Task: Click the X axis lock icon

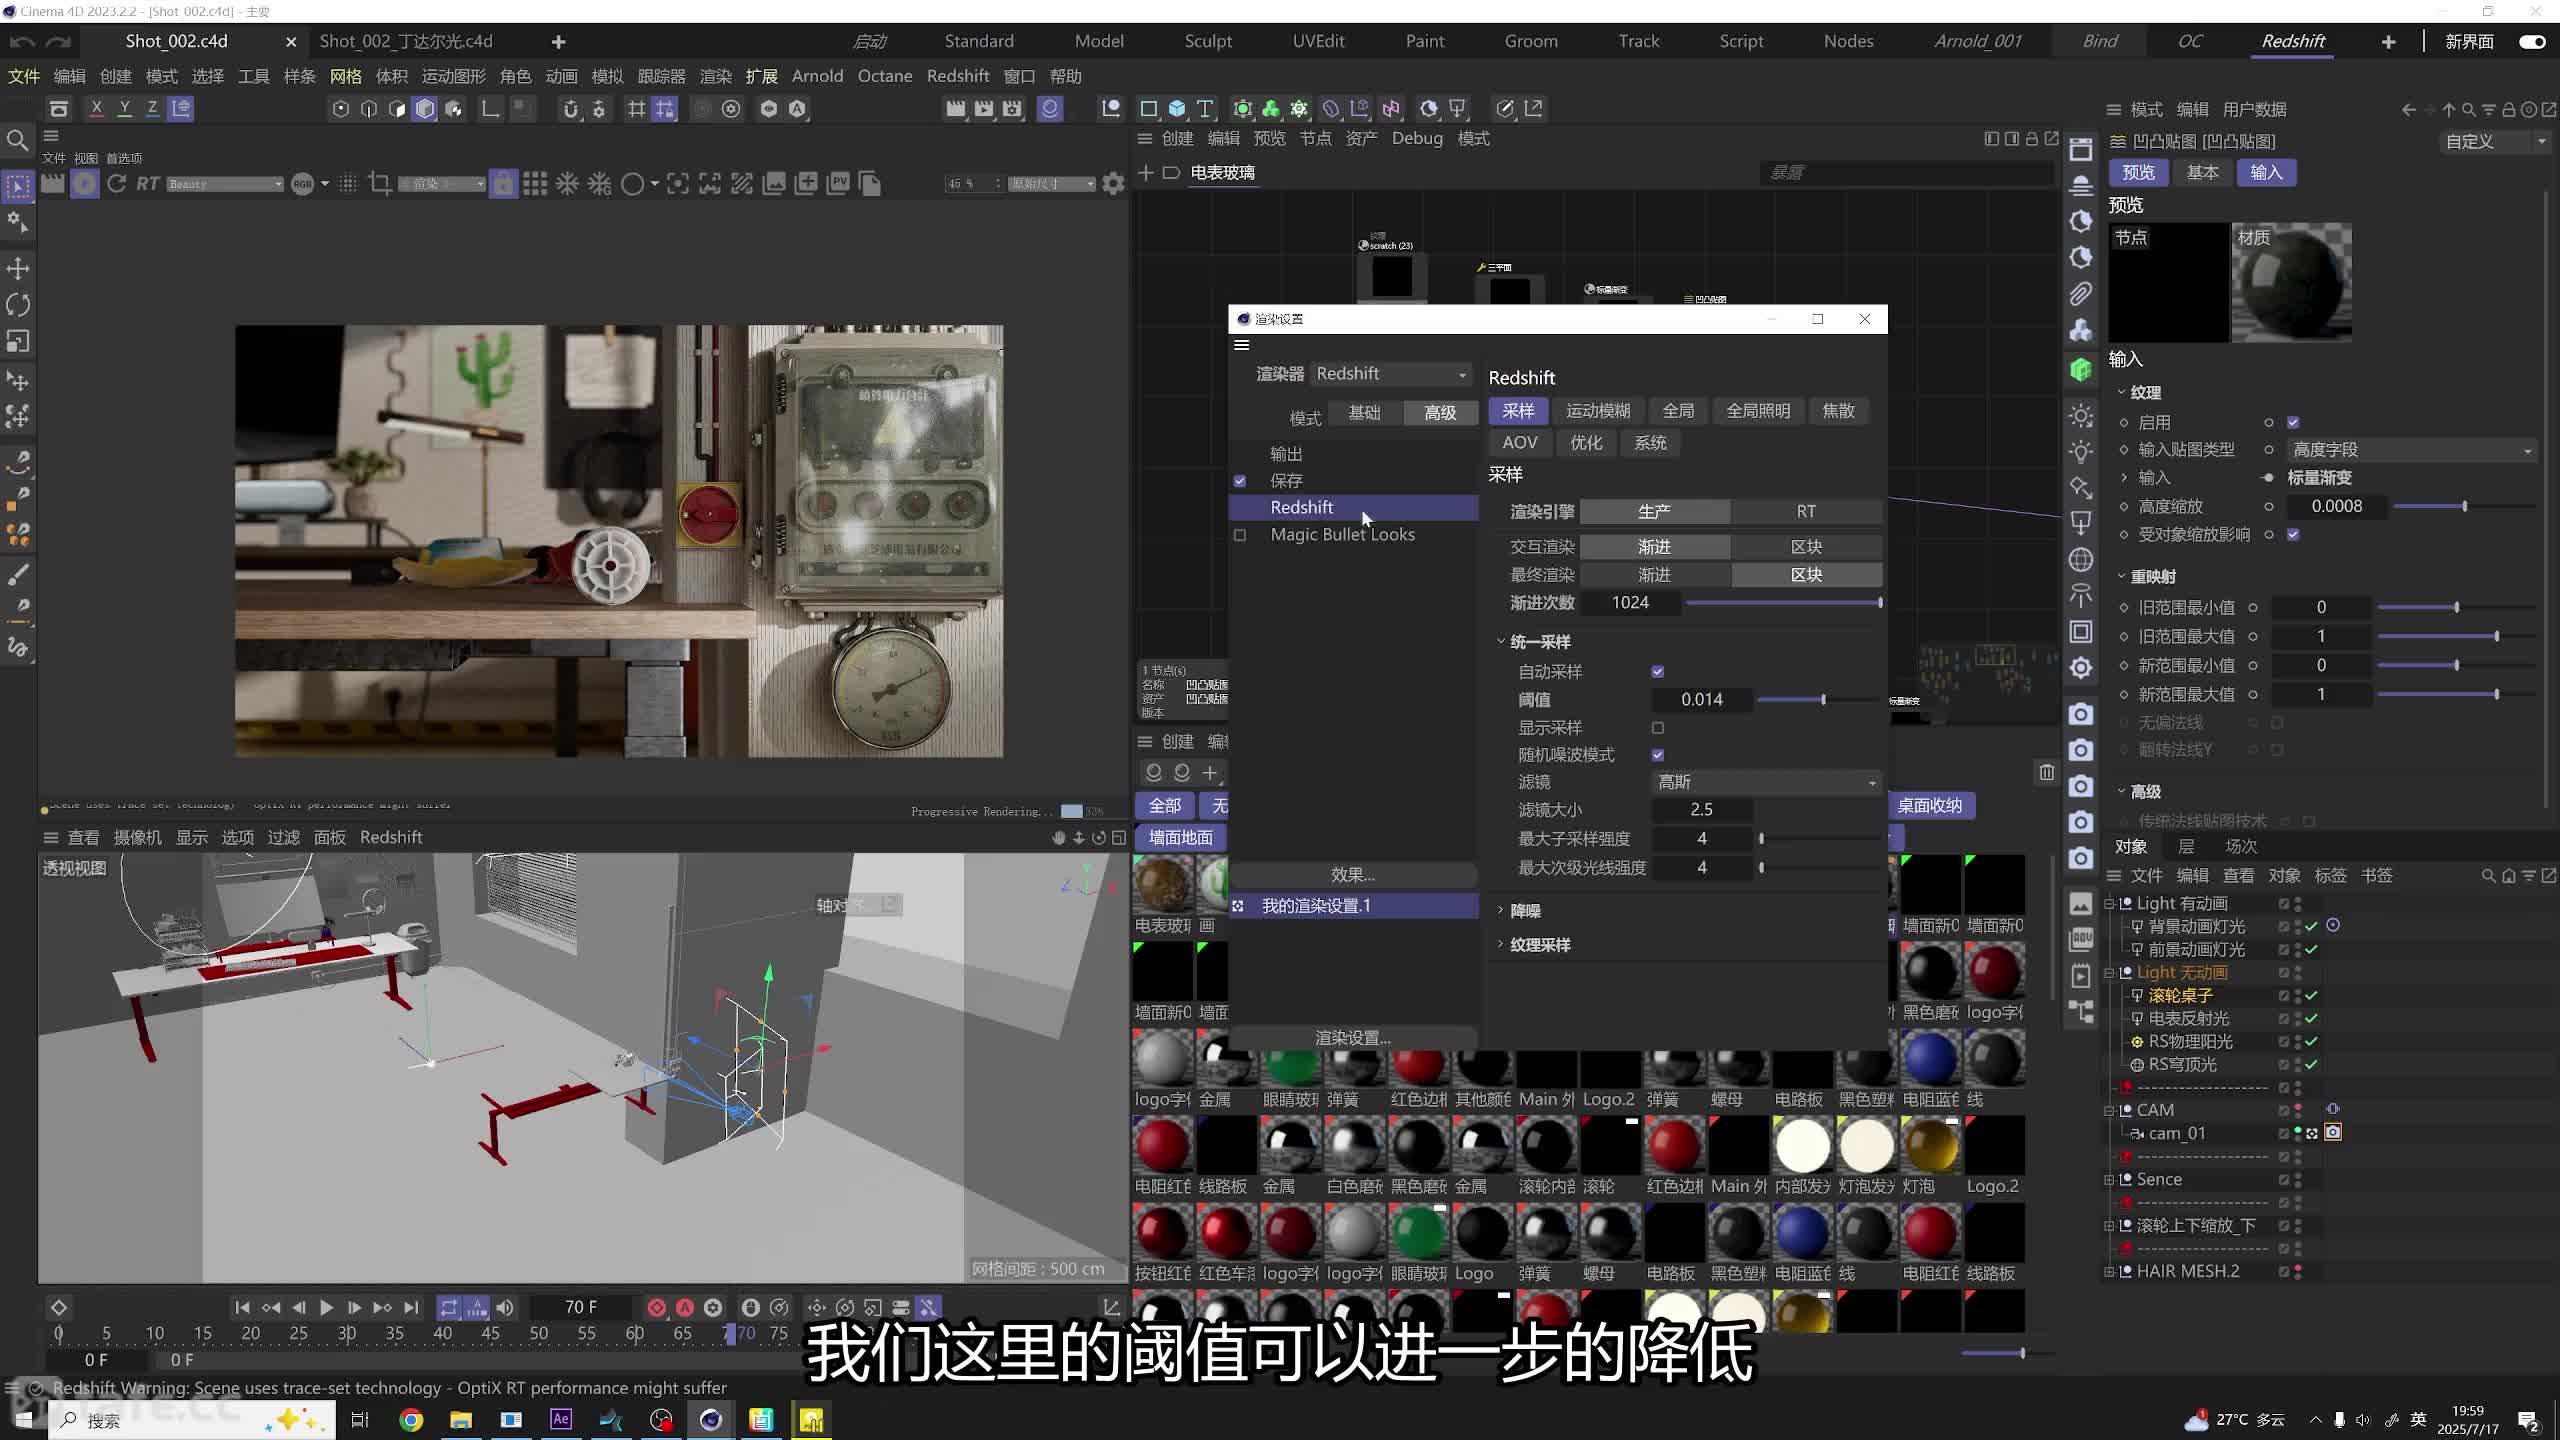Action: [96, 108]
